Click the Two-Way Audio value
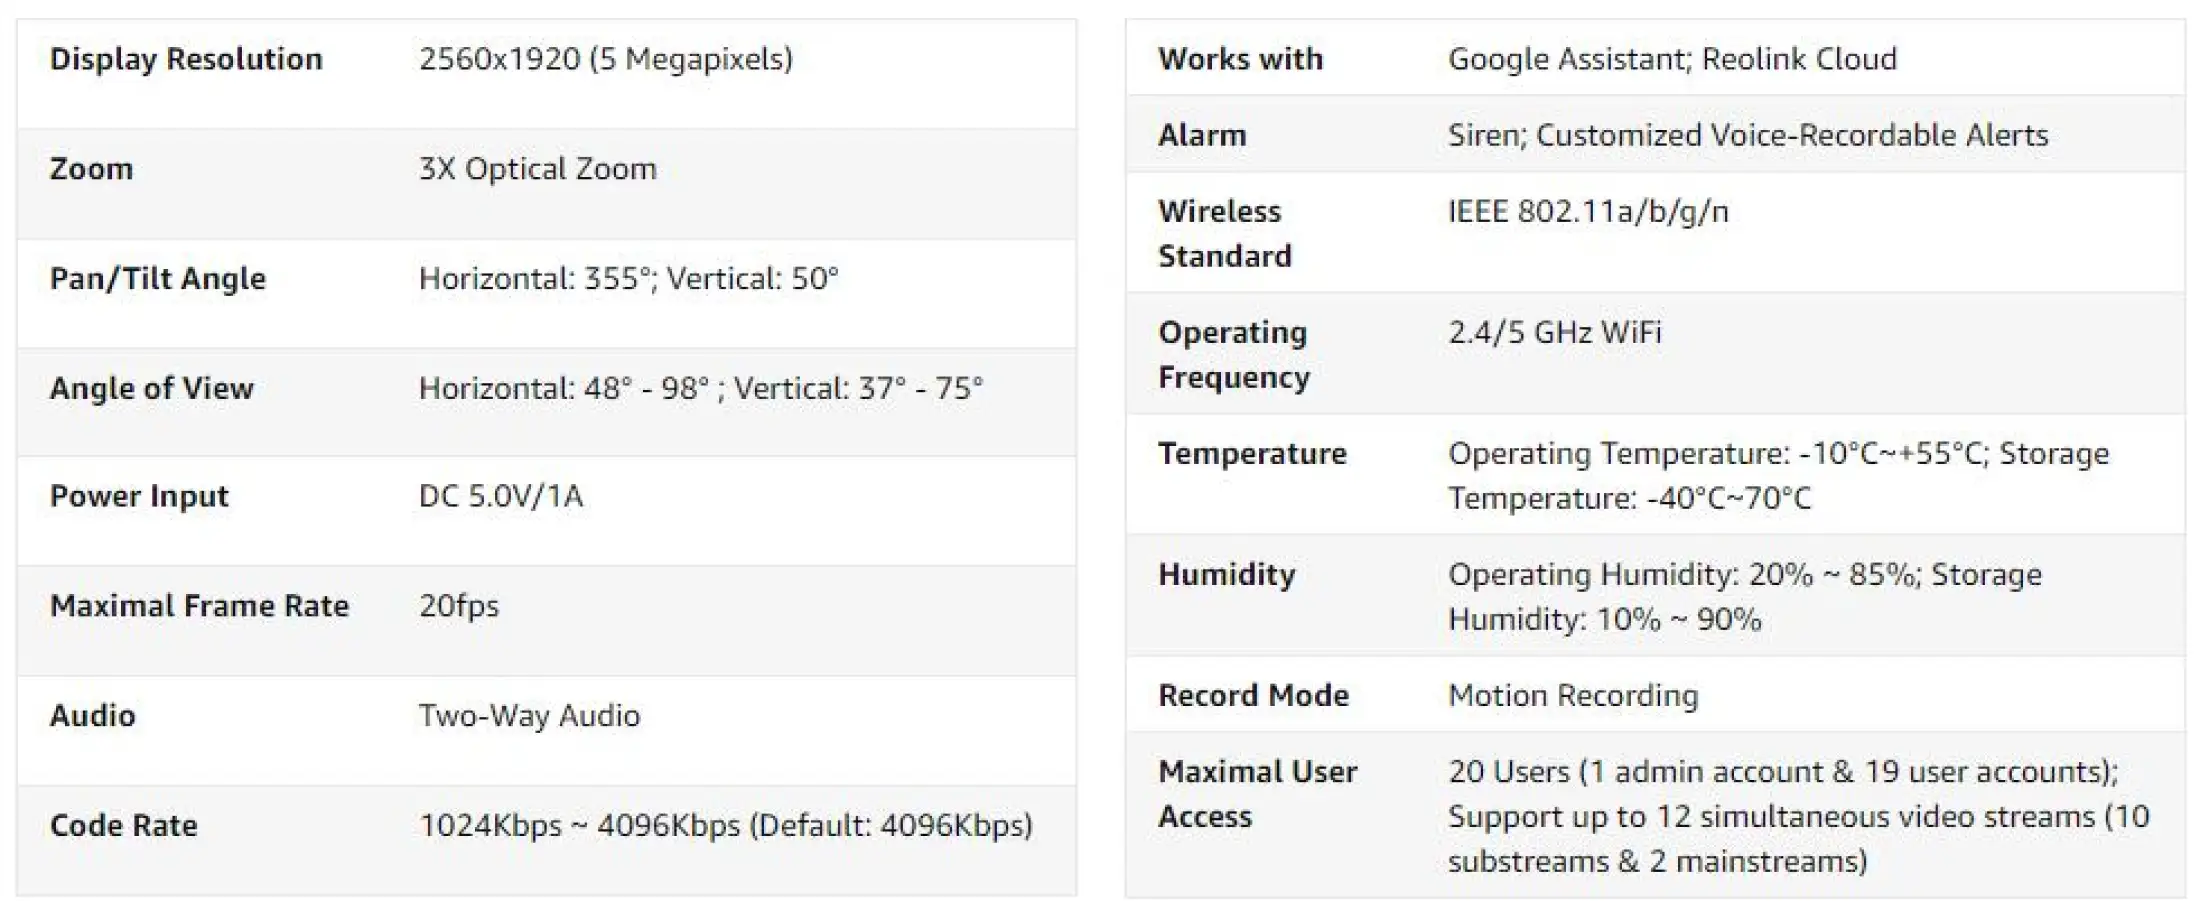Viewport: 2200px width, 901px height. point(529,716)
